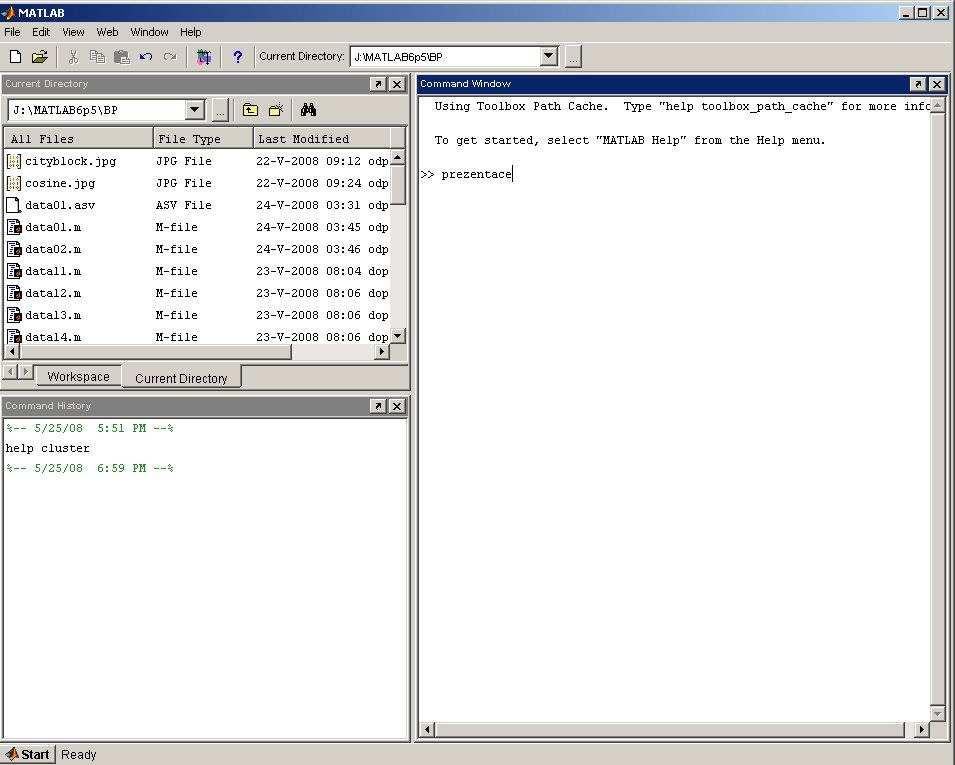The height and width of the screenshot is (765, 955).
Task: Select data11.m file icon
Action: pos(13,271)
